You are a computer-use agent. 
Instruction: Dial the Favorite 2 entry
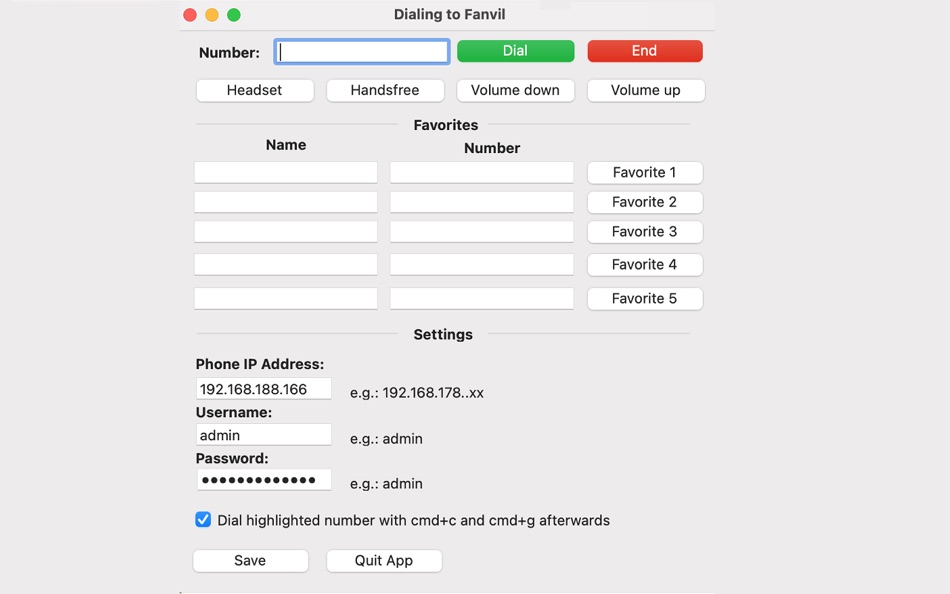click(645, 202)
